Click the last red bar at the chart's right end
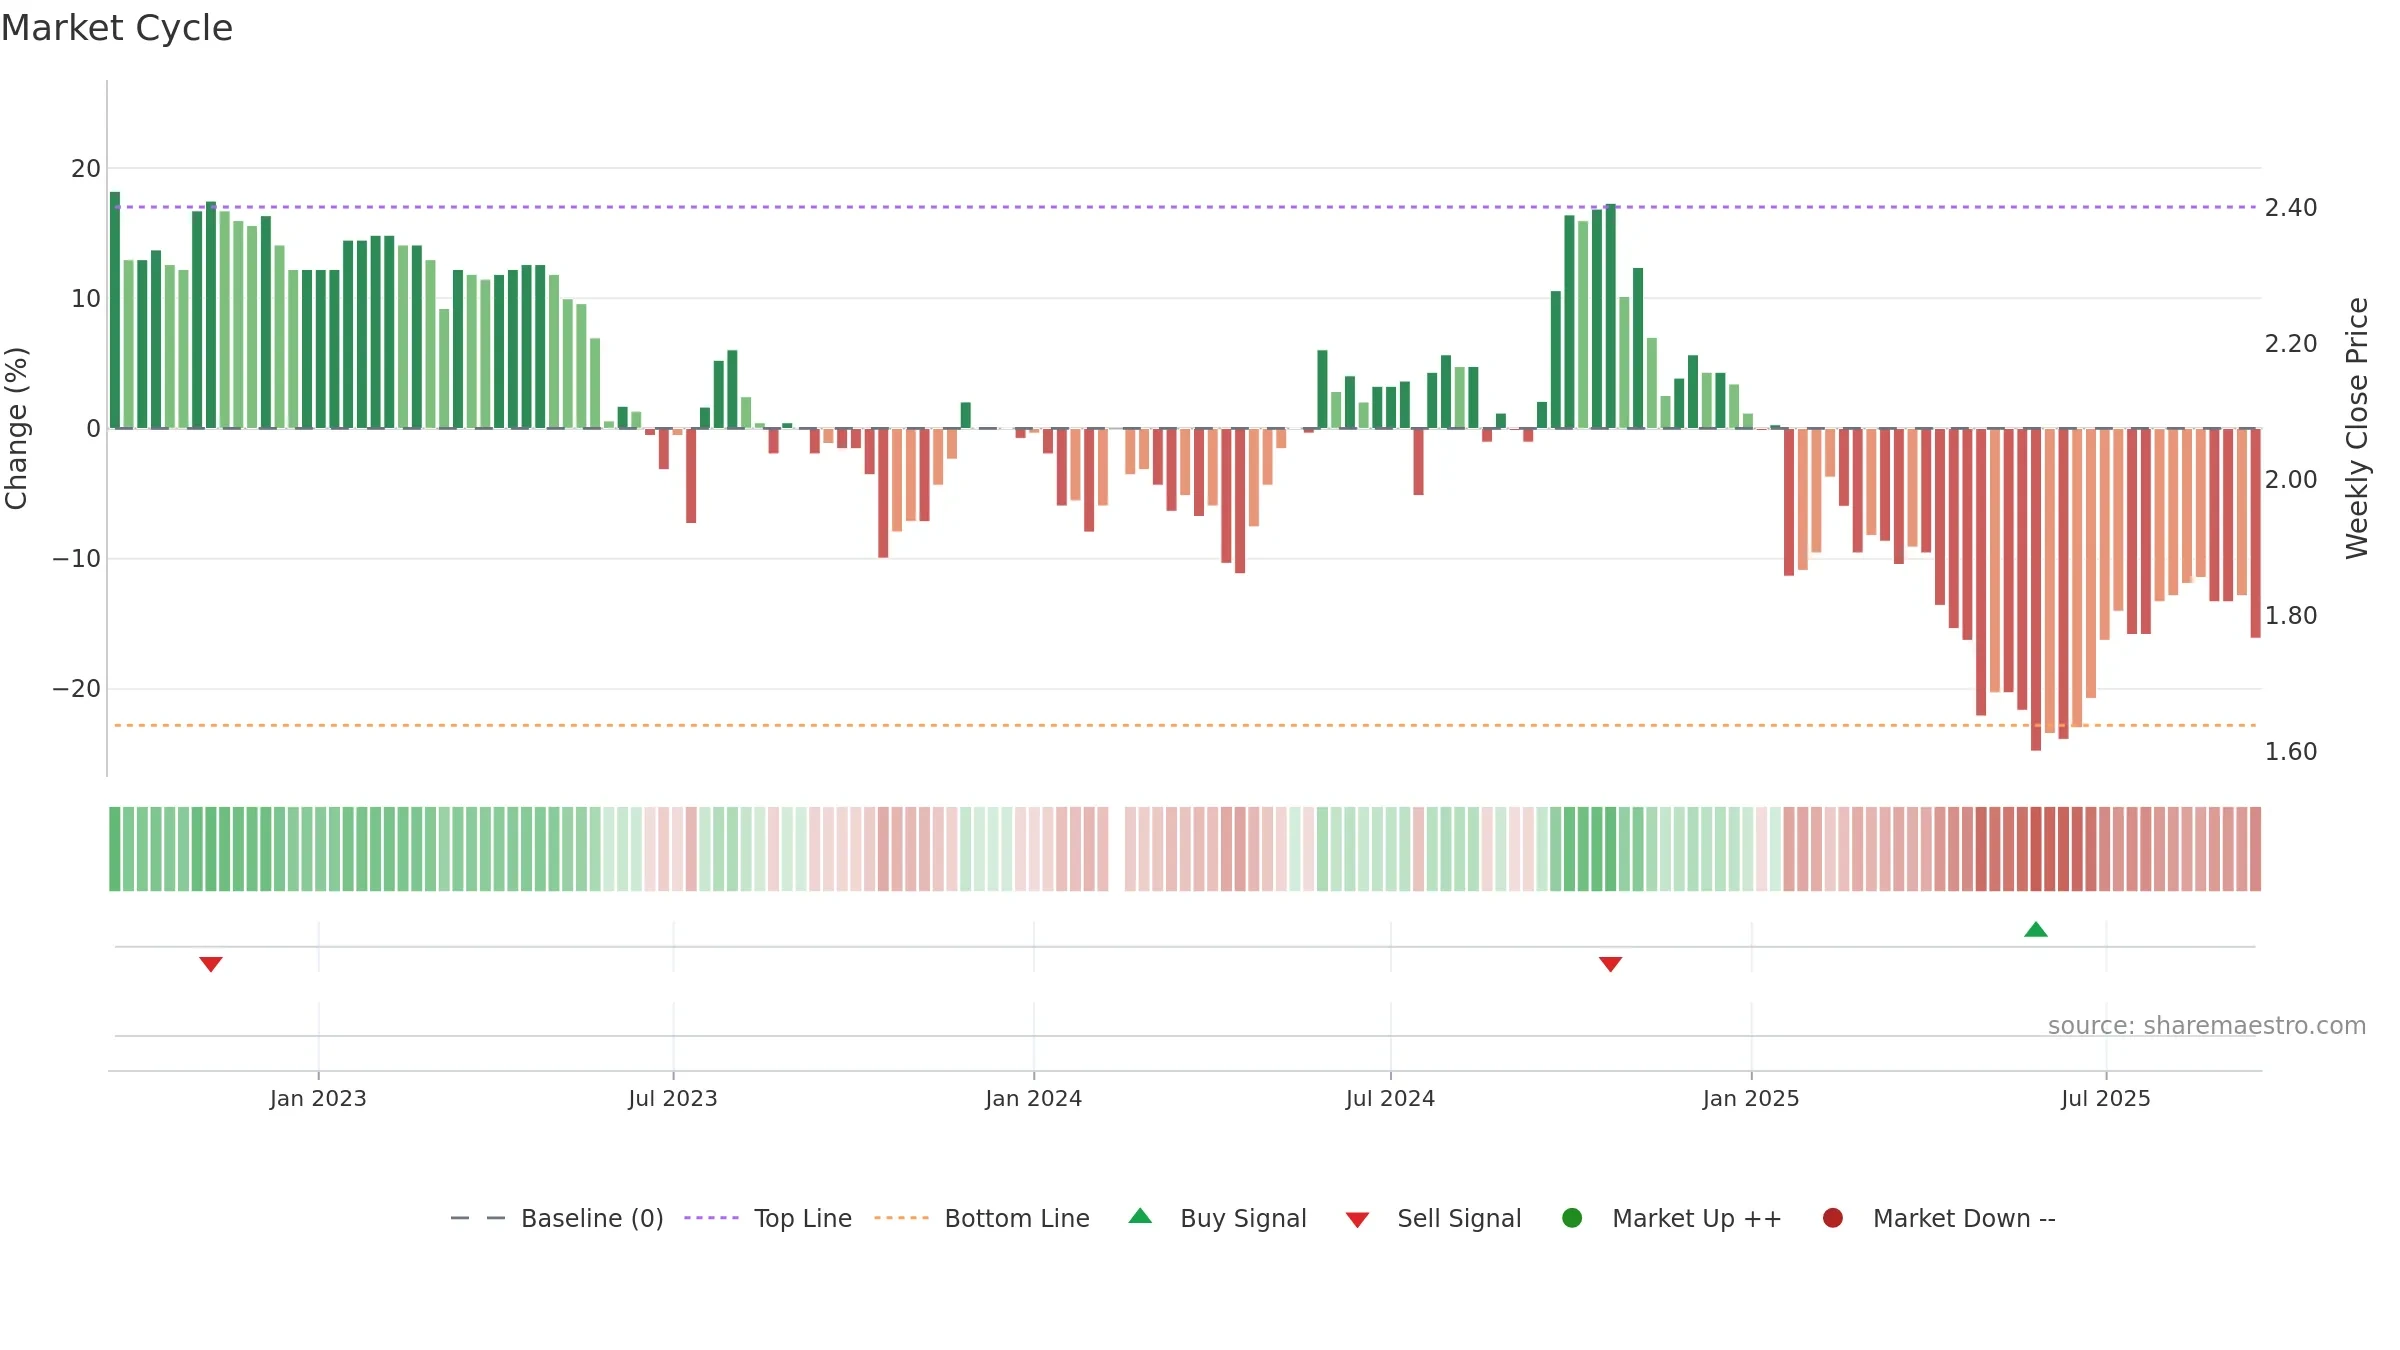The height and width of the screenshot is (1350, 2400). 2256,533
